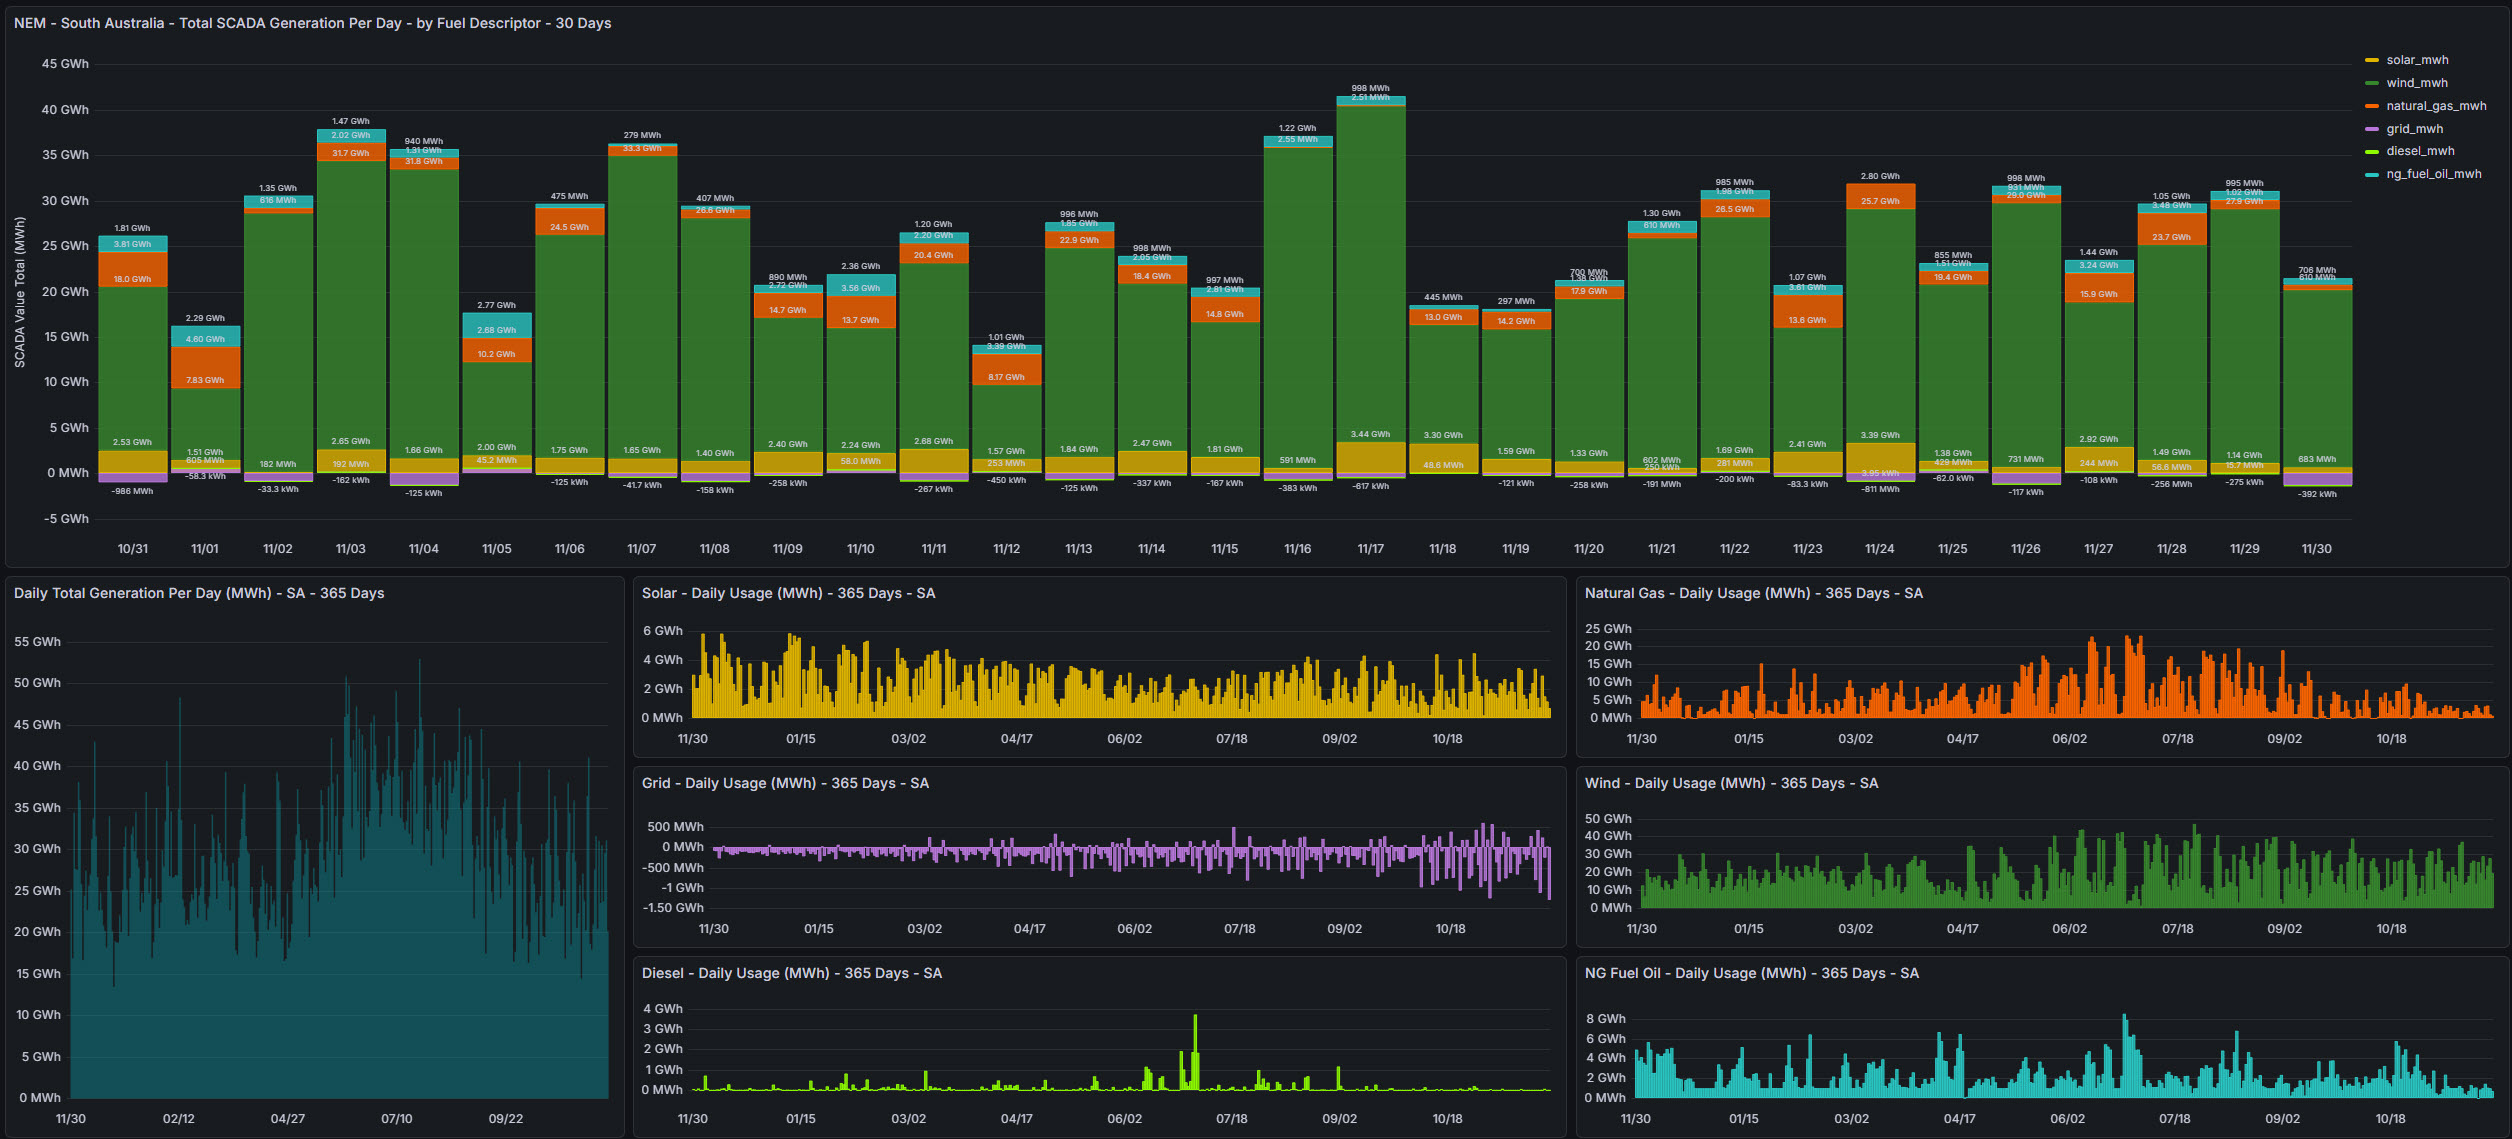Click the 11/16 stacked bar in top chart
This screenshot has height=1139, width=2512.
[1297, 300]
